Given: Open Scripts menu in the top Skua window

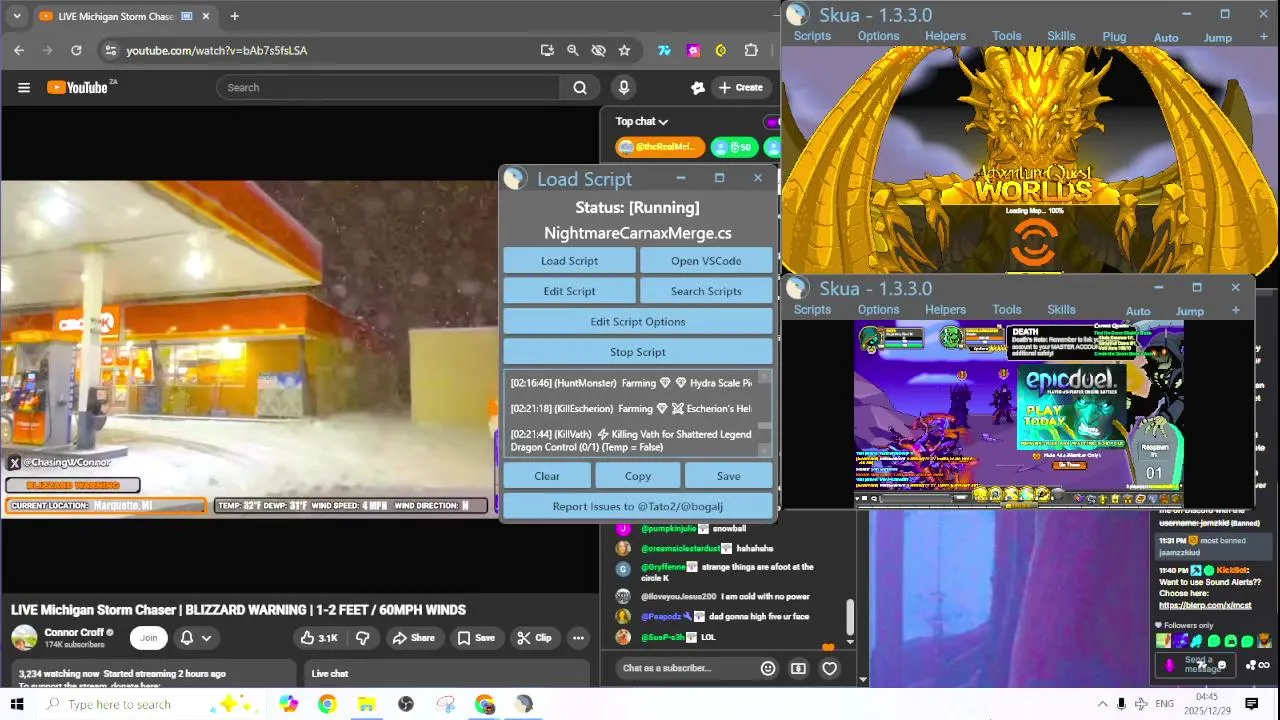Looking at the screenshot, I should [x=812, y=36].
